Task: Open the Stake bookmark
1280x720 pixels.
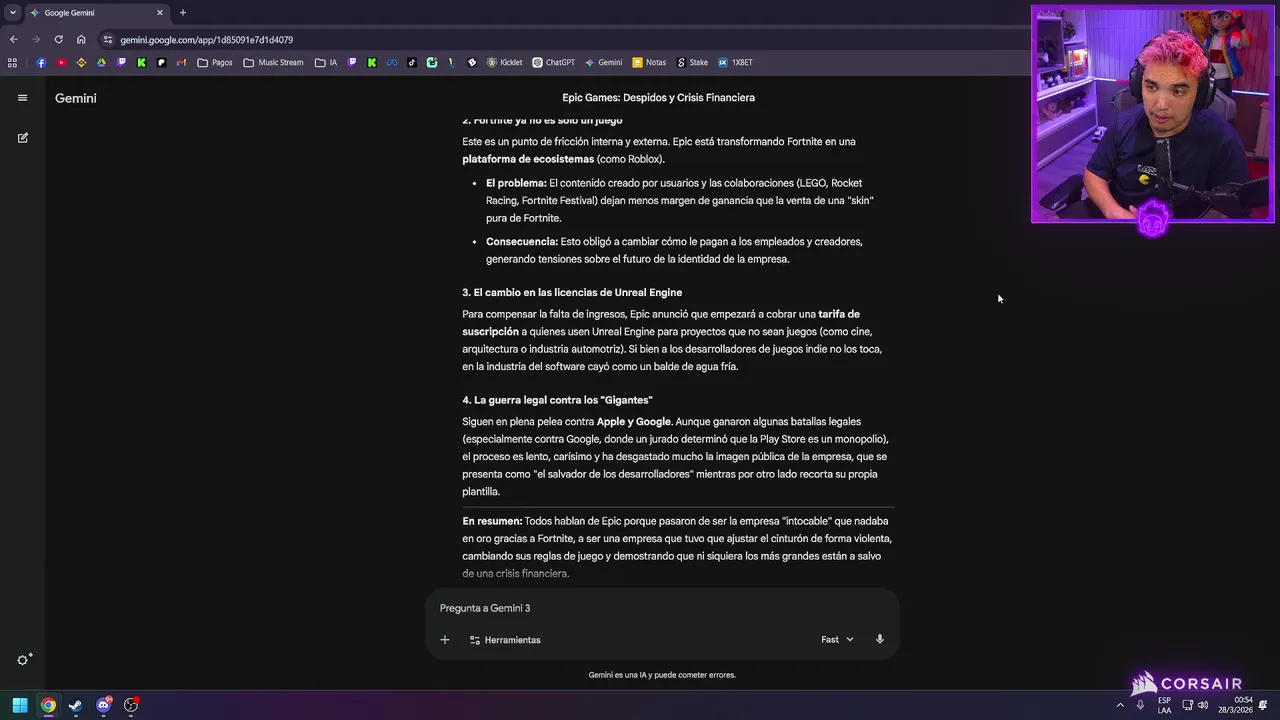Action: tap(693, 62)
